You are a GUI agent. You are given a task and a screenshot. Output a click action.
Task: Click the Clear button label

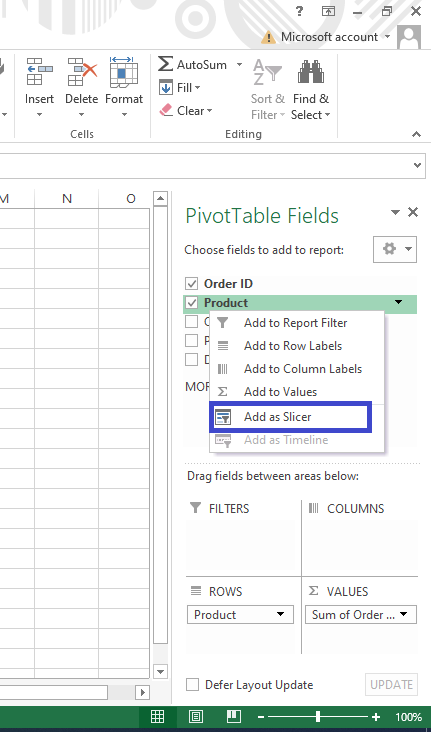[x=191, y=111]
